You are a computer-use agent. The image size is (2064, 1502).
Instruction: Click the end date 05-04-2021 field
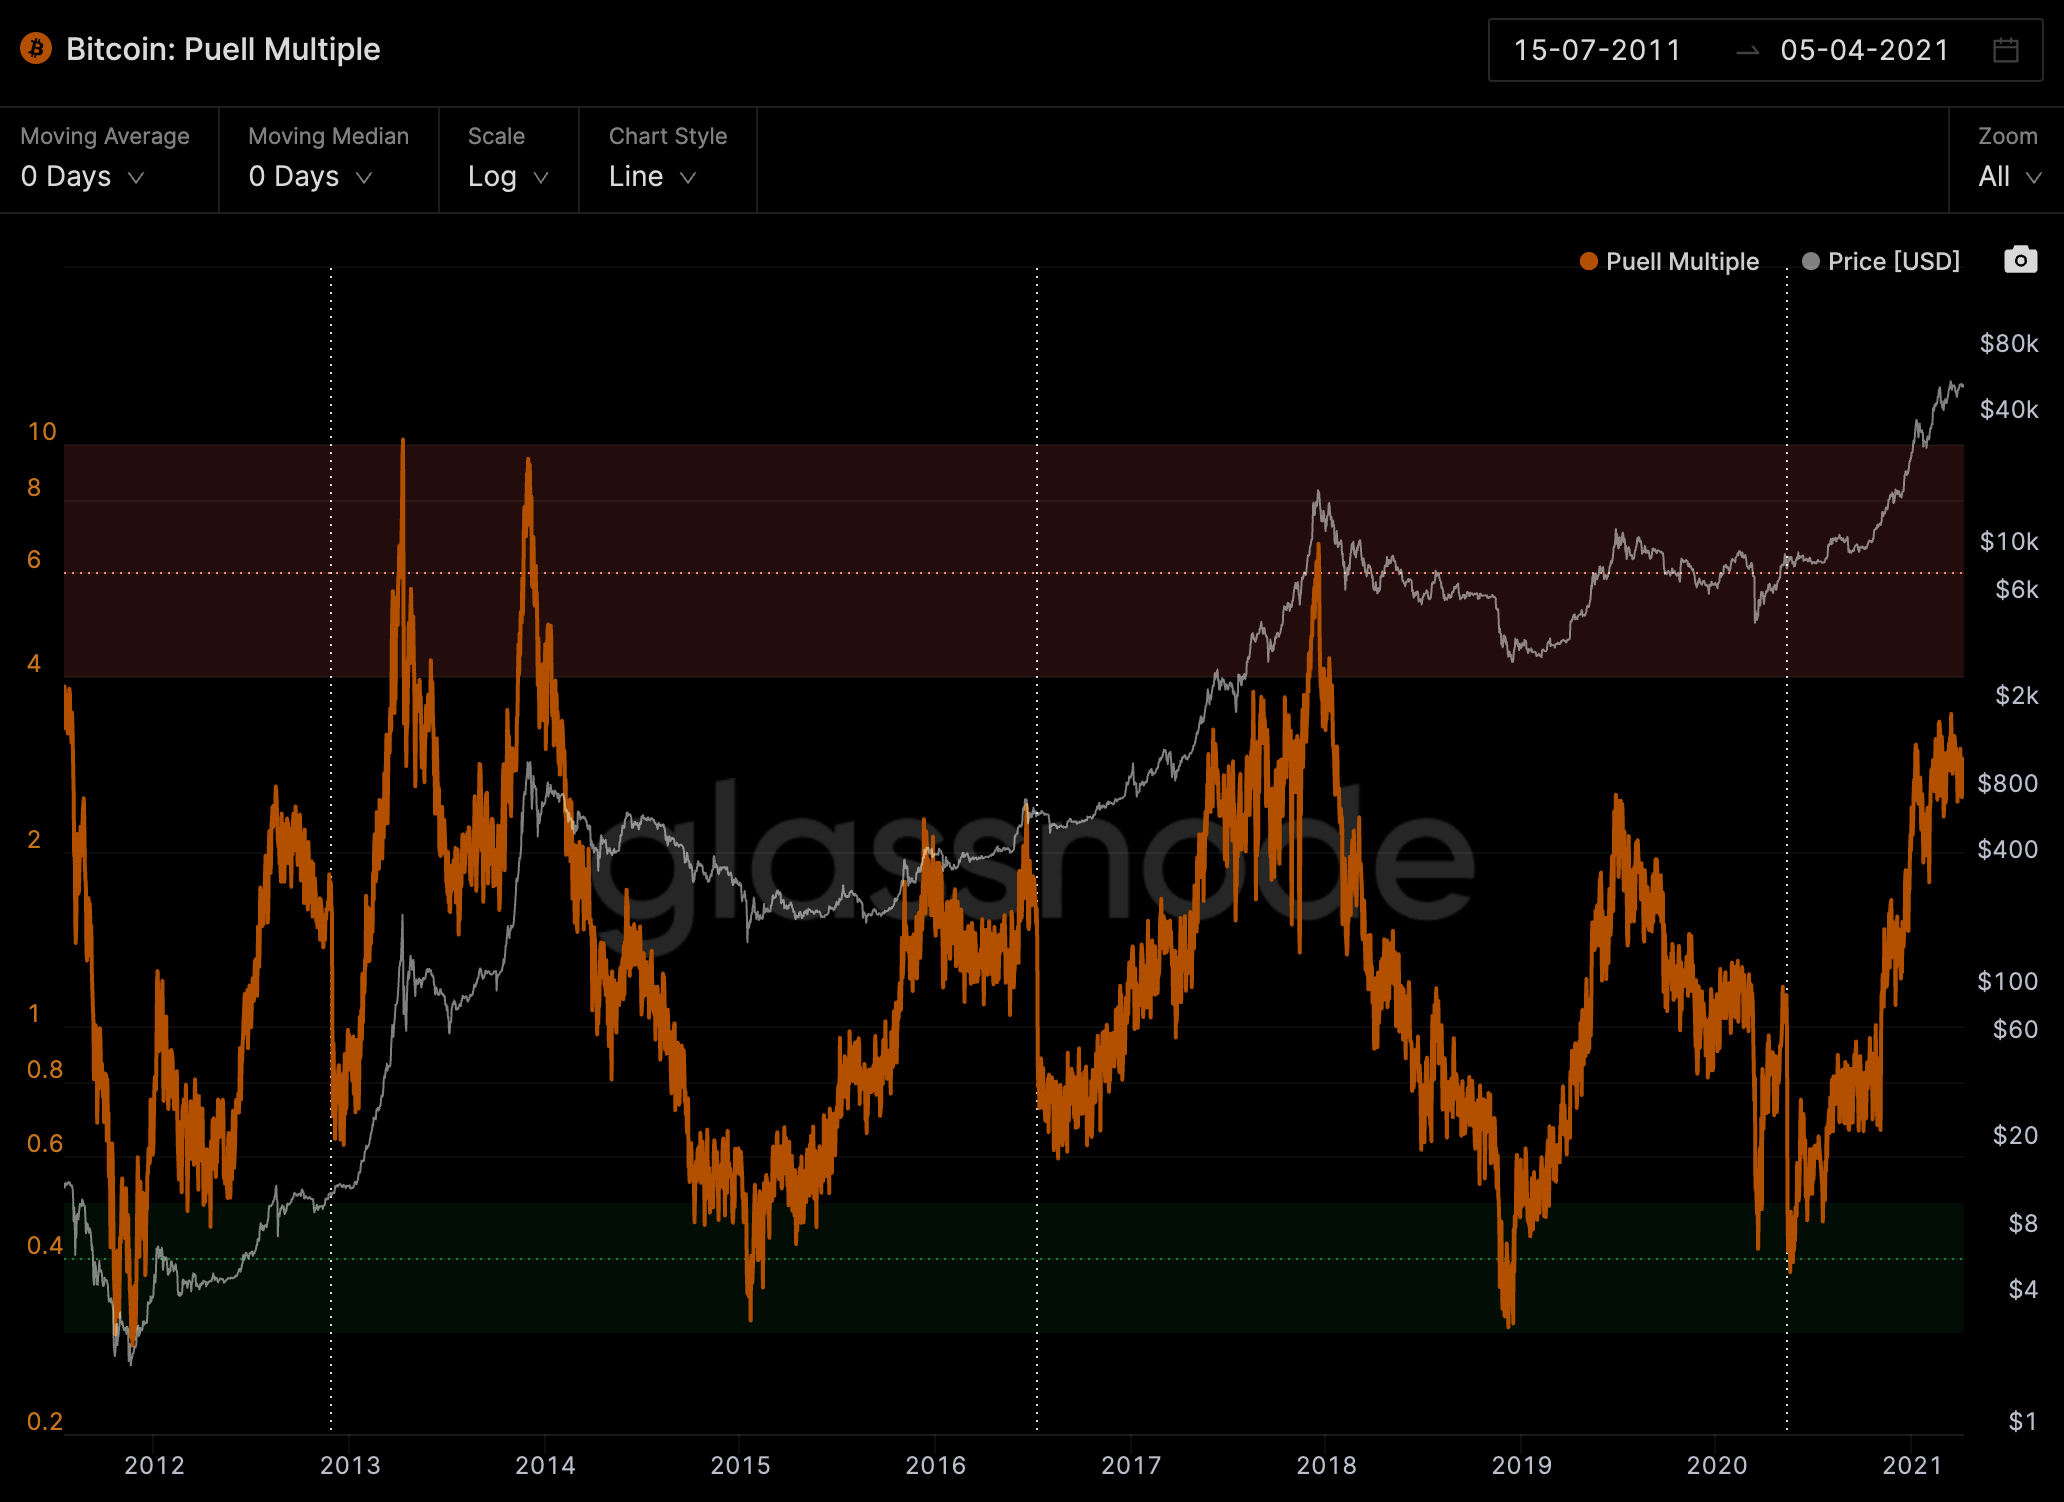pyautogui.click(x=1865, y=50)
